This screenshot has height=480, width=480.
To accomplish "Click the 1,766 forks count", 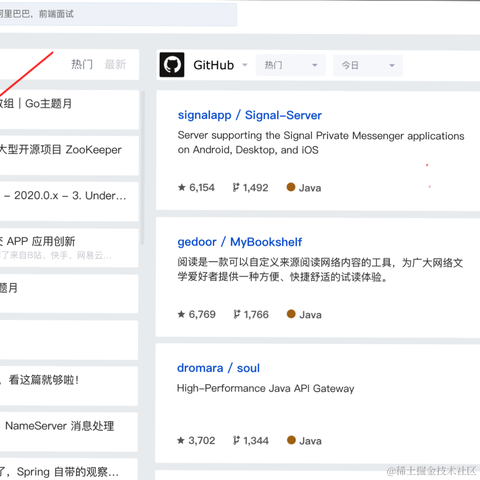I will tap(256, 314).
